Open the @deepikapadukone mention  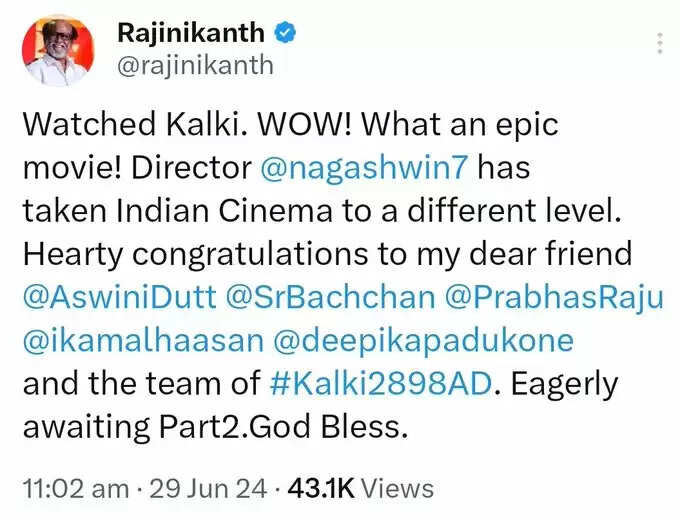coord(424,341)
